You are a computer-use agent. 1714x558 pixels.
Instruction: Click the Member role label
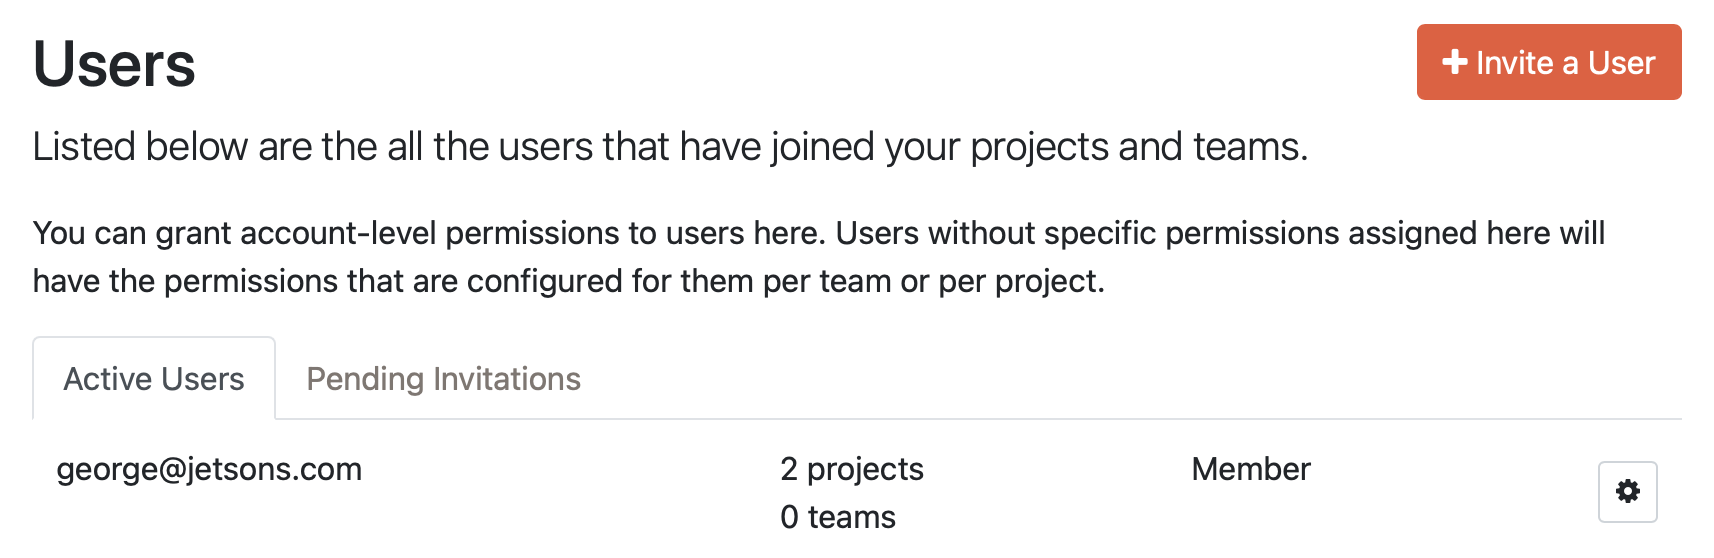click(x=1250, y=469)
